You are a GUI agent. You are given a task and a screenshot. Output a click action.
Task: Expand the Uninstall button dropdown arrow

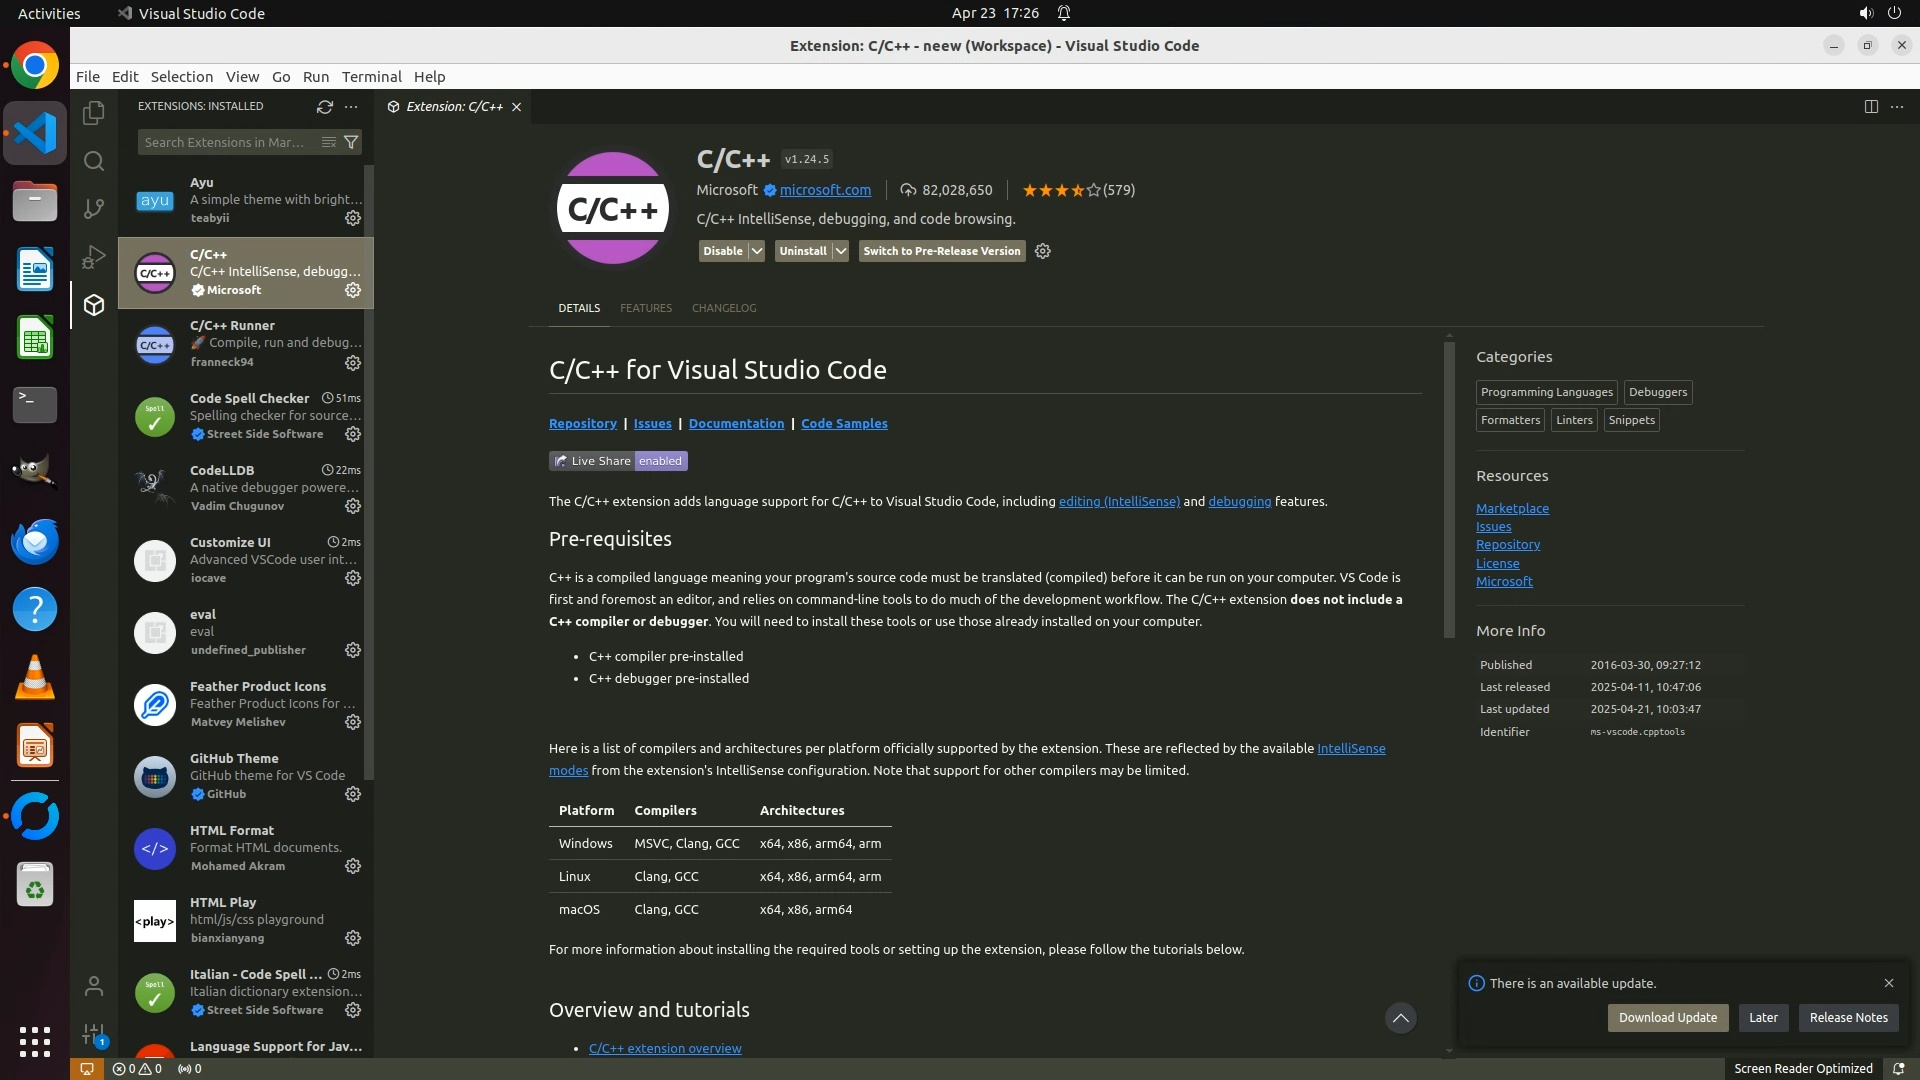tap(841, 251)
